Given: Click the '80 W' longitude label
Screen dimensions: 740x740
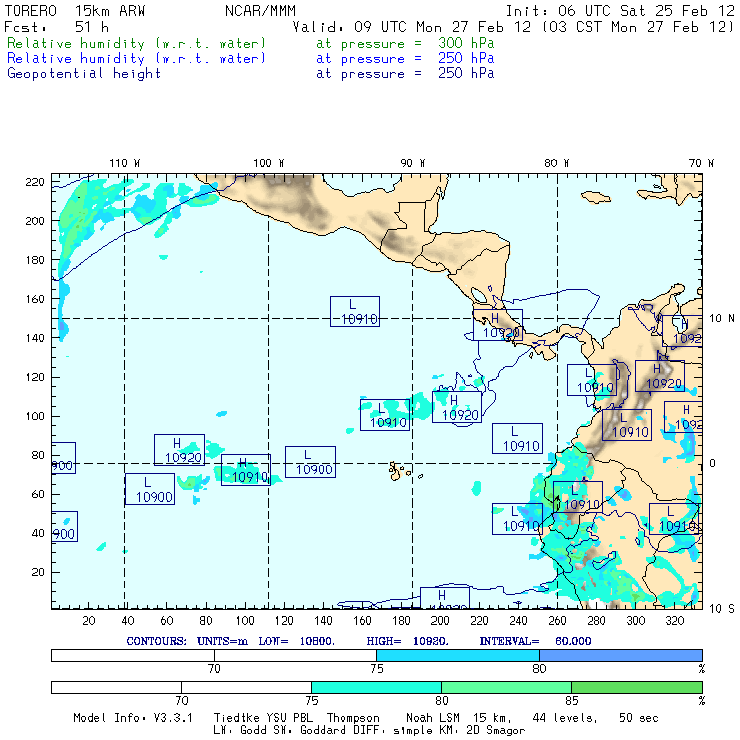Looking at the screenshot, I should click(556, 163).
